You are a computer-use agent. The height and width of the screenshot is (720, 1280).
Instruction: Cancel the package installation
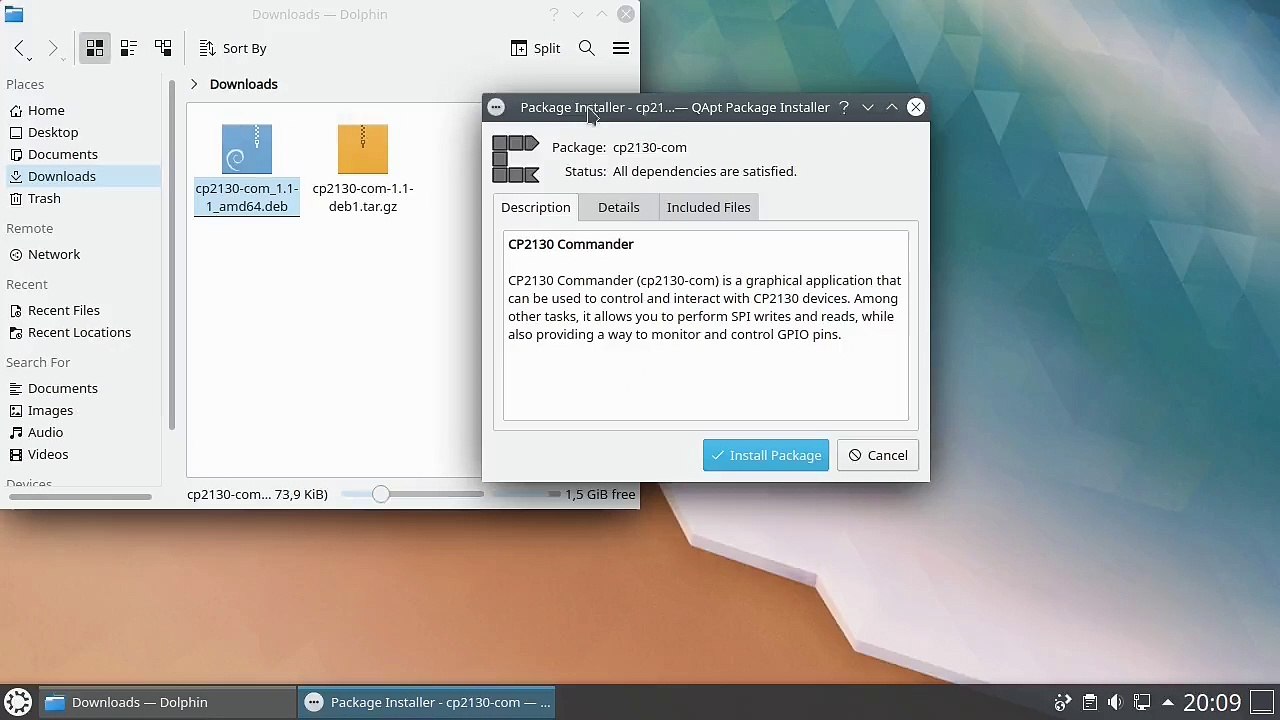(878, 455)
